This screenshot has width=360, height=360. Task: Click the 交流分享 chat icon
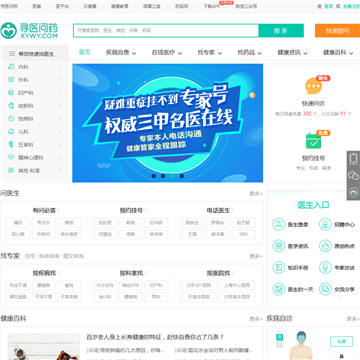point(325,289)
